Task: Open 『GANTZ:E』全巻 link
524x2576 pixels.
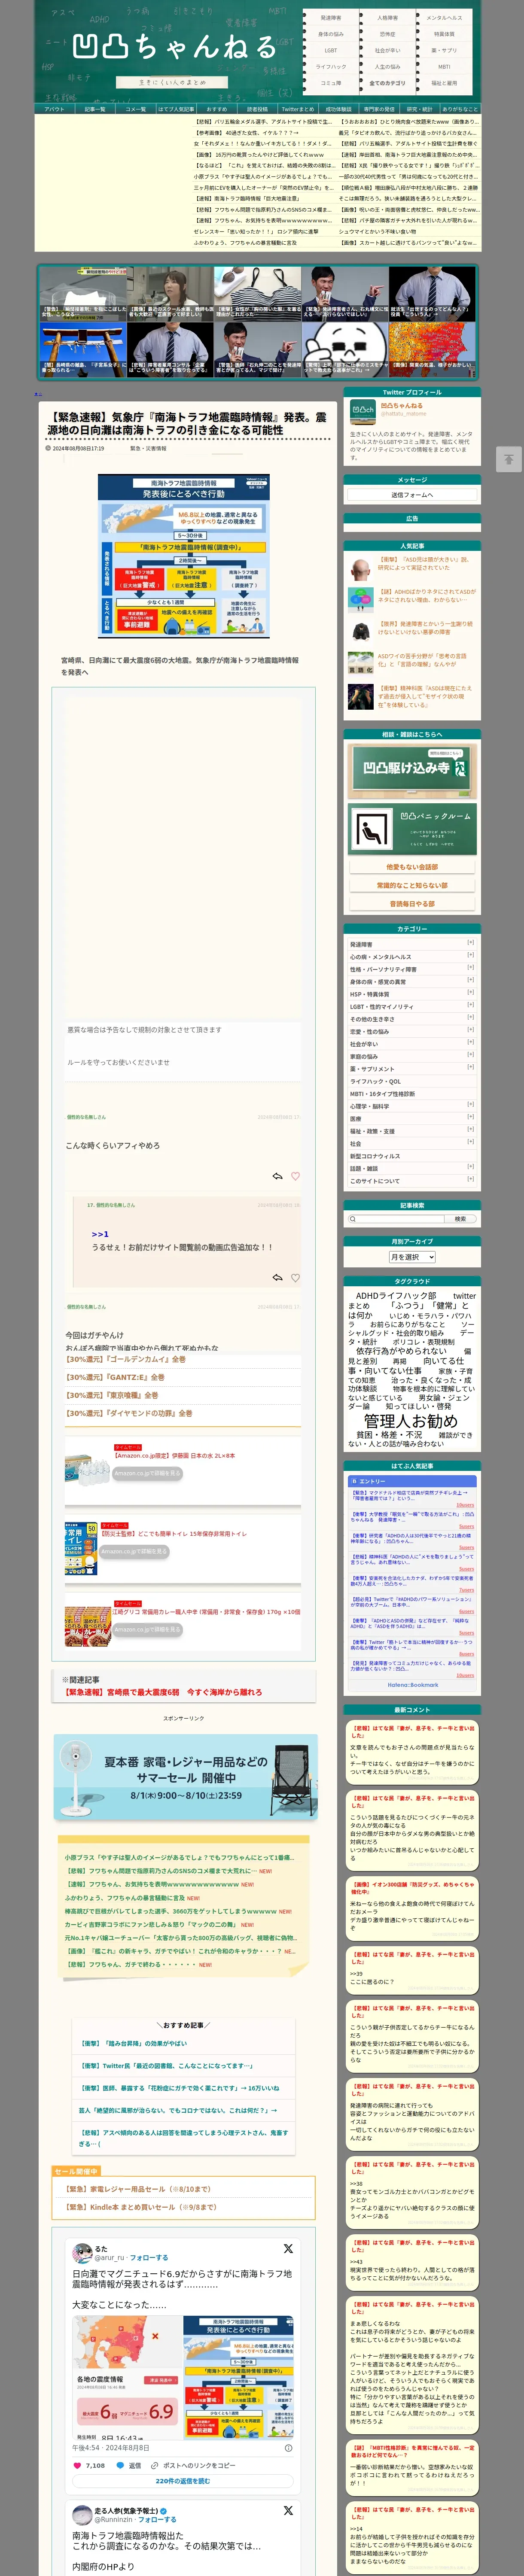Action: coord(115,1377)
